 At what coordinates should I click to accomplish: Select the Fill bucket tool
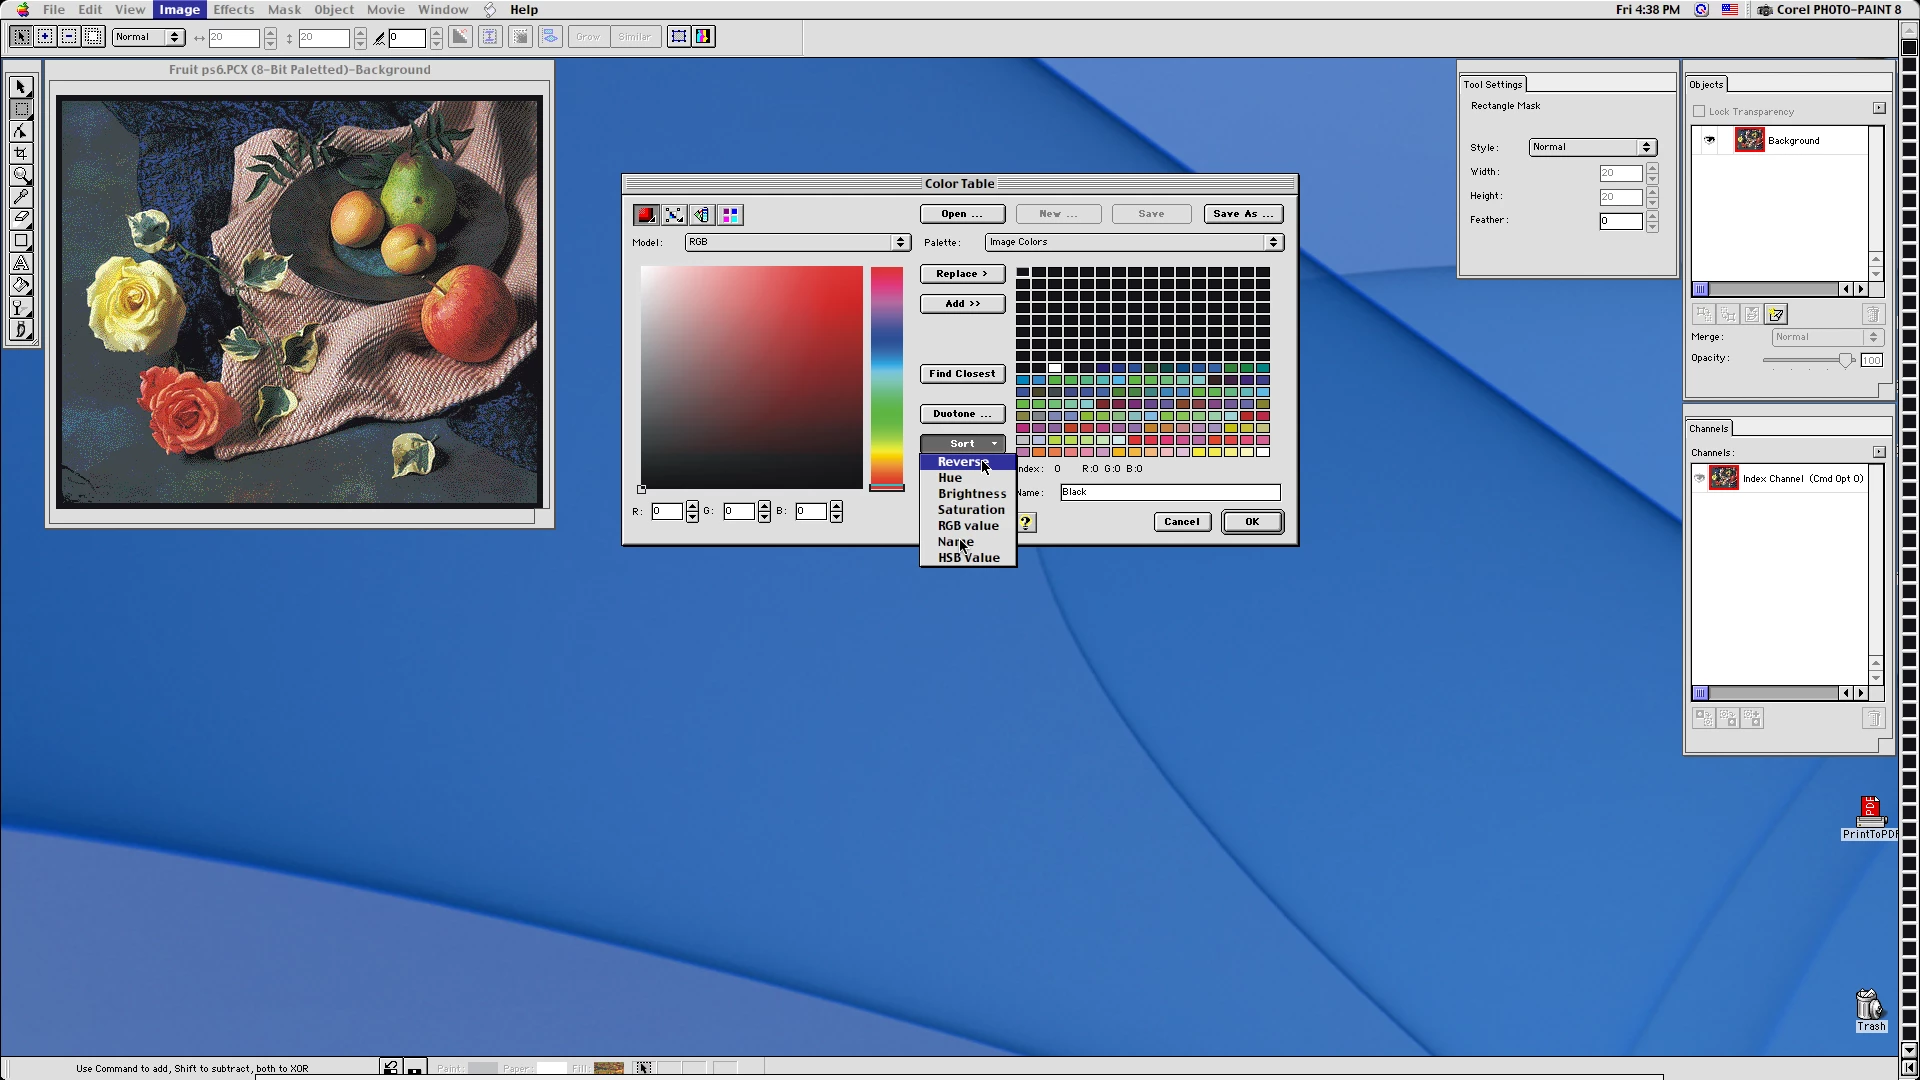click(21, 286)
